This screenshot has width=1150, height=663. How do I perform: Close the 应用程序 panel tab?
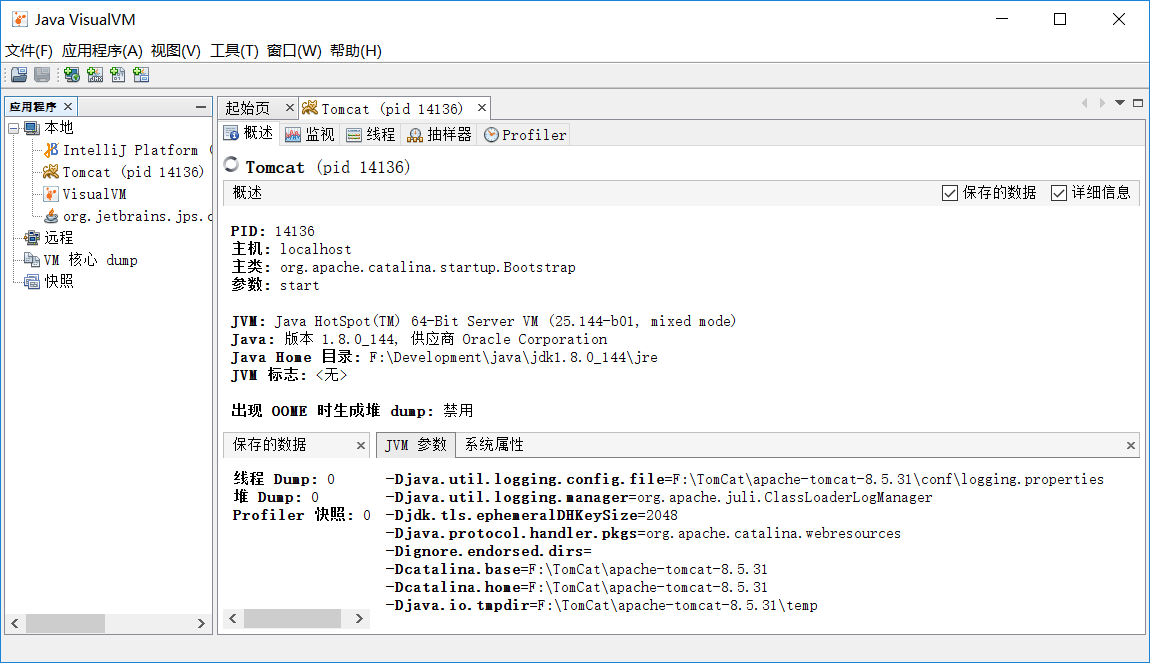tap(68, 106)
